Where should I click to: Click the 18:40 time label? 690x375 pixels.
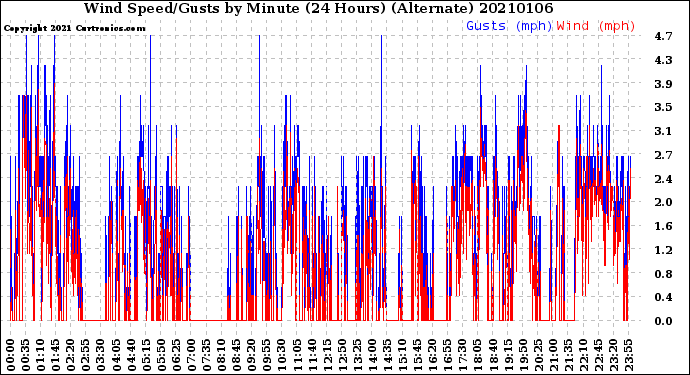point(493,355)
